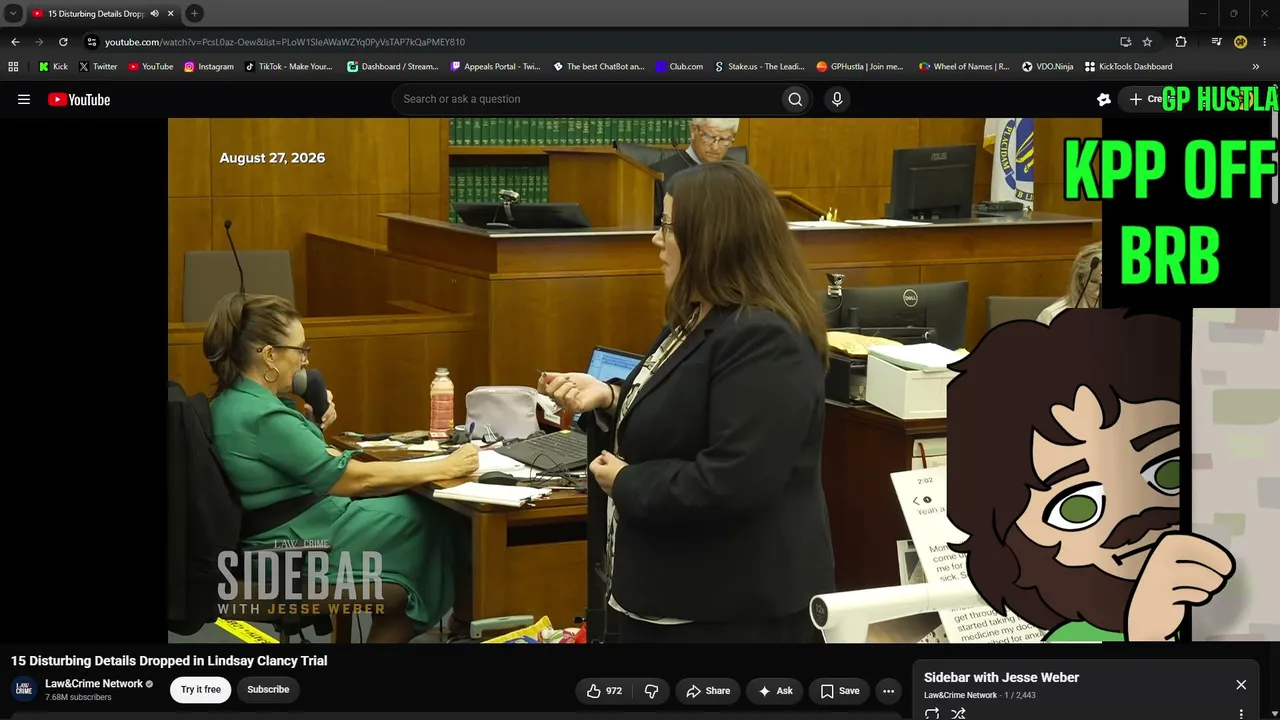Open Stake.us bookmark
Image resolution: width=1280 pixels, height=720 pixels.
pyautogui.click(x=759, y=67)
